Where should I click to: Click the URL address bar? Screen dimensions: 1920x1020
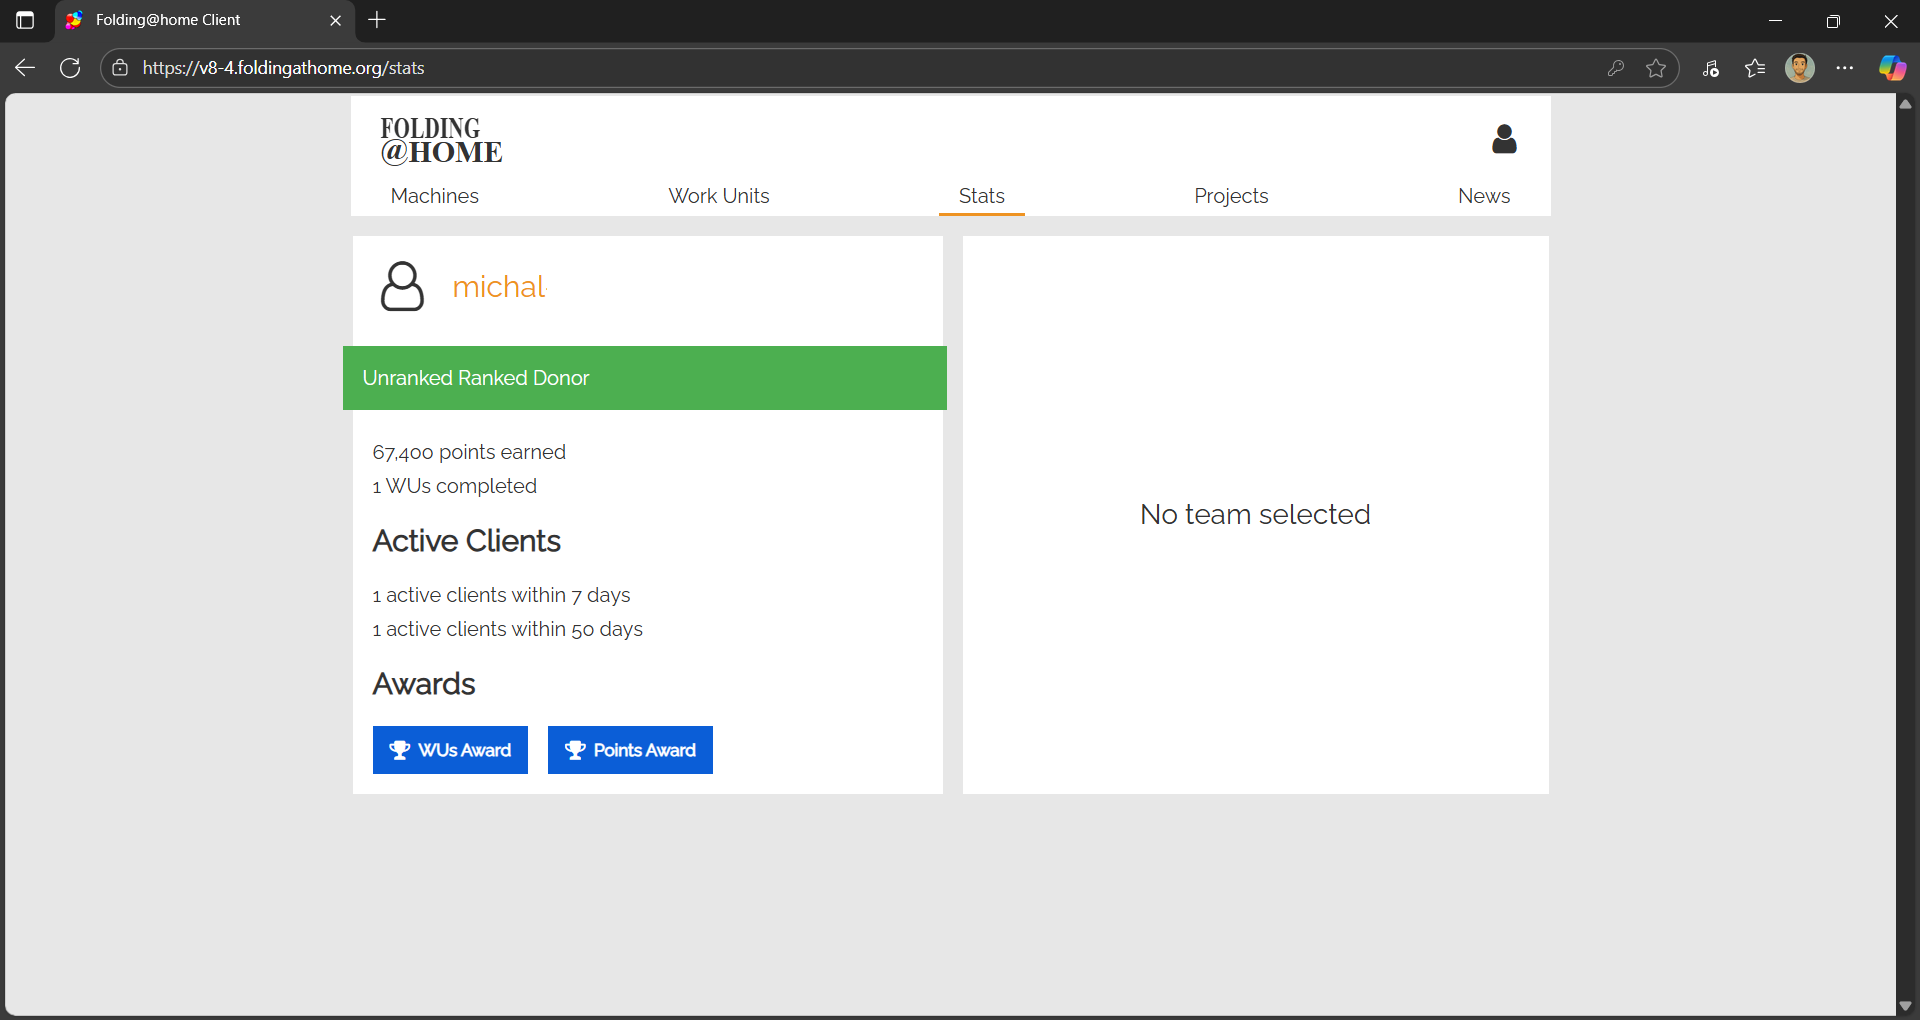coord(800,68)
